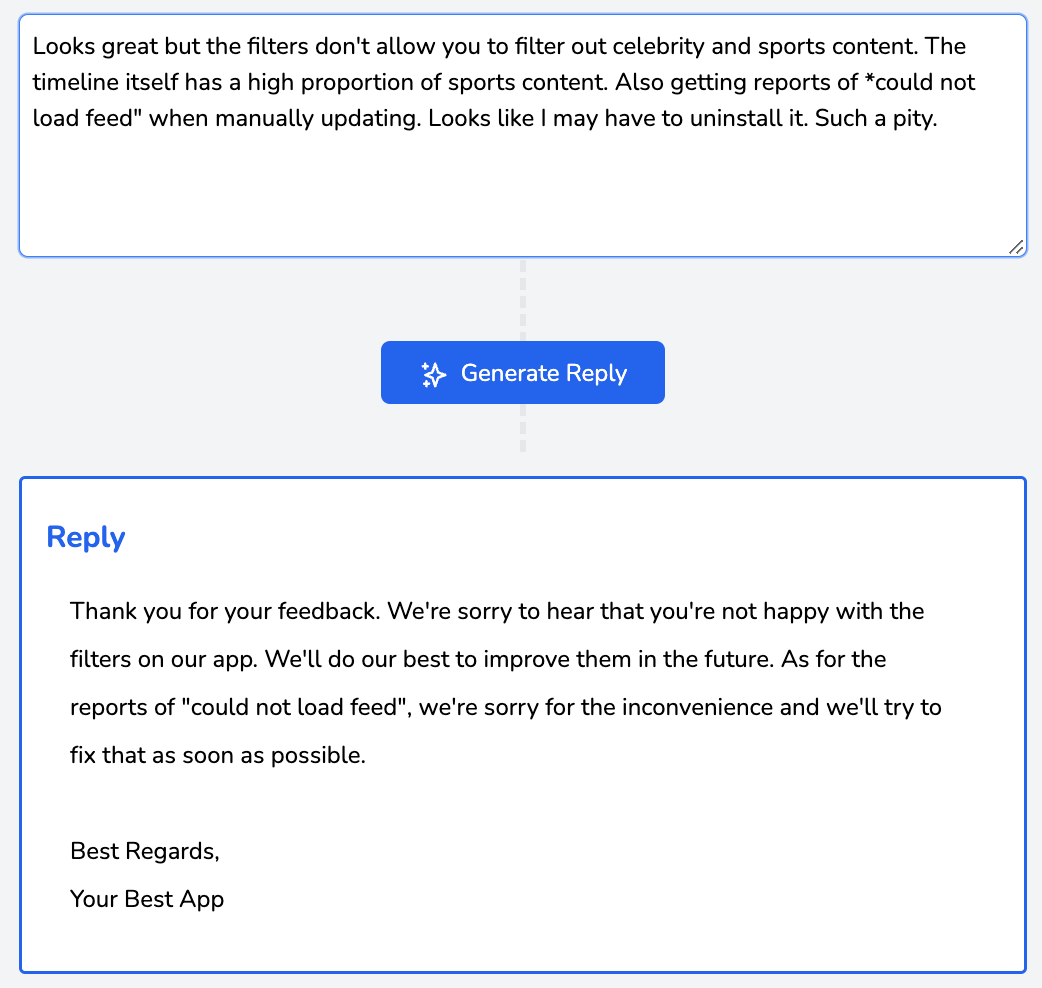Click the border of the reply card
This screenshot has height=988, width=1042.
click(520, 478)
